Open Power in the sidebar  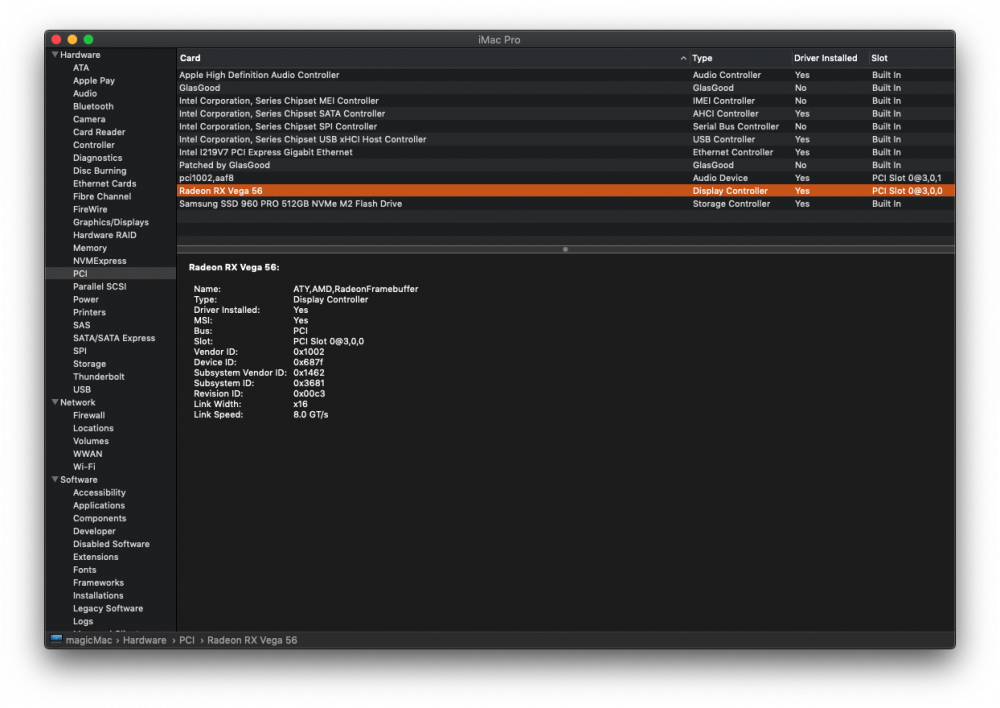(86, 299)
